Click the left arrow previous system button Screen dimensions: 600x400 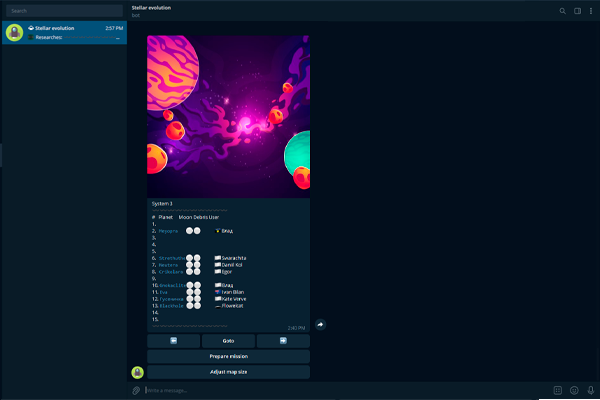[172, 341]
